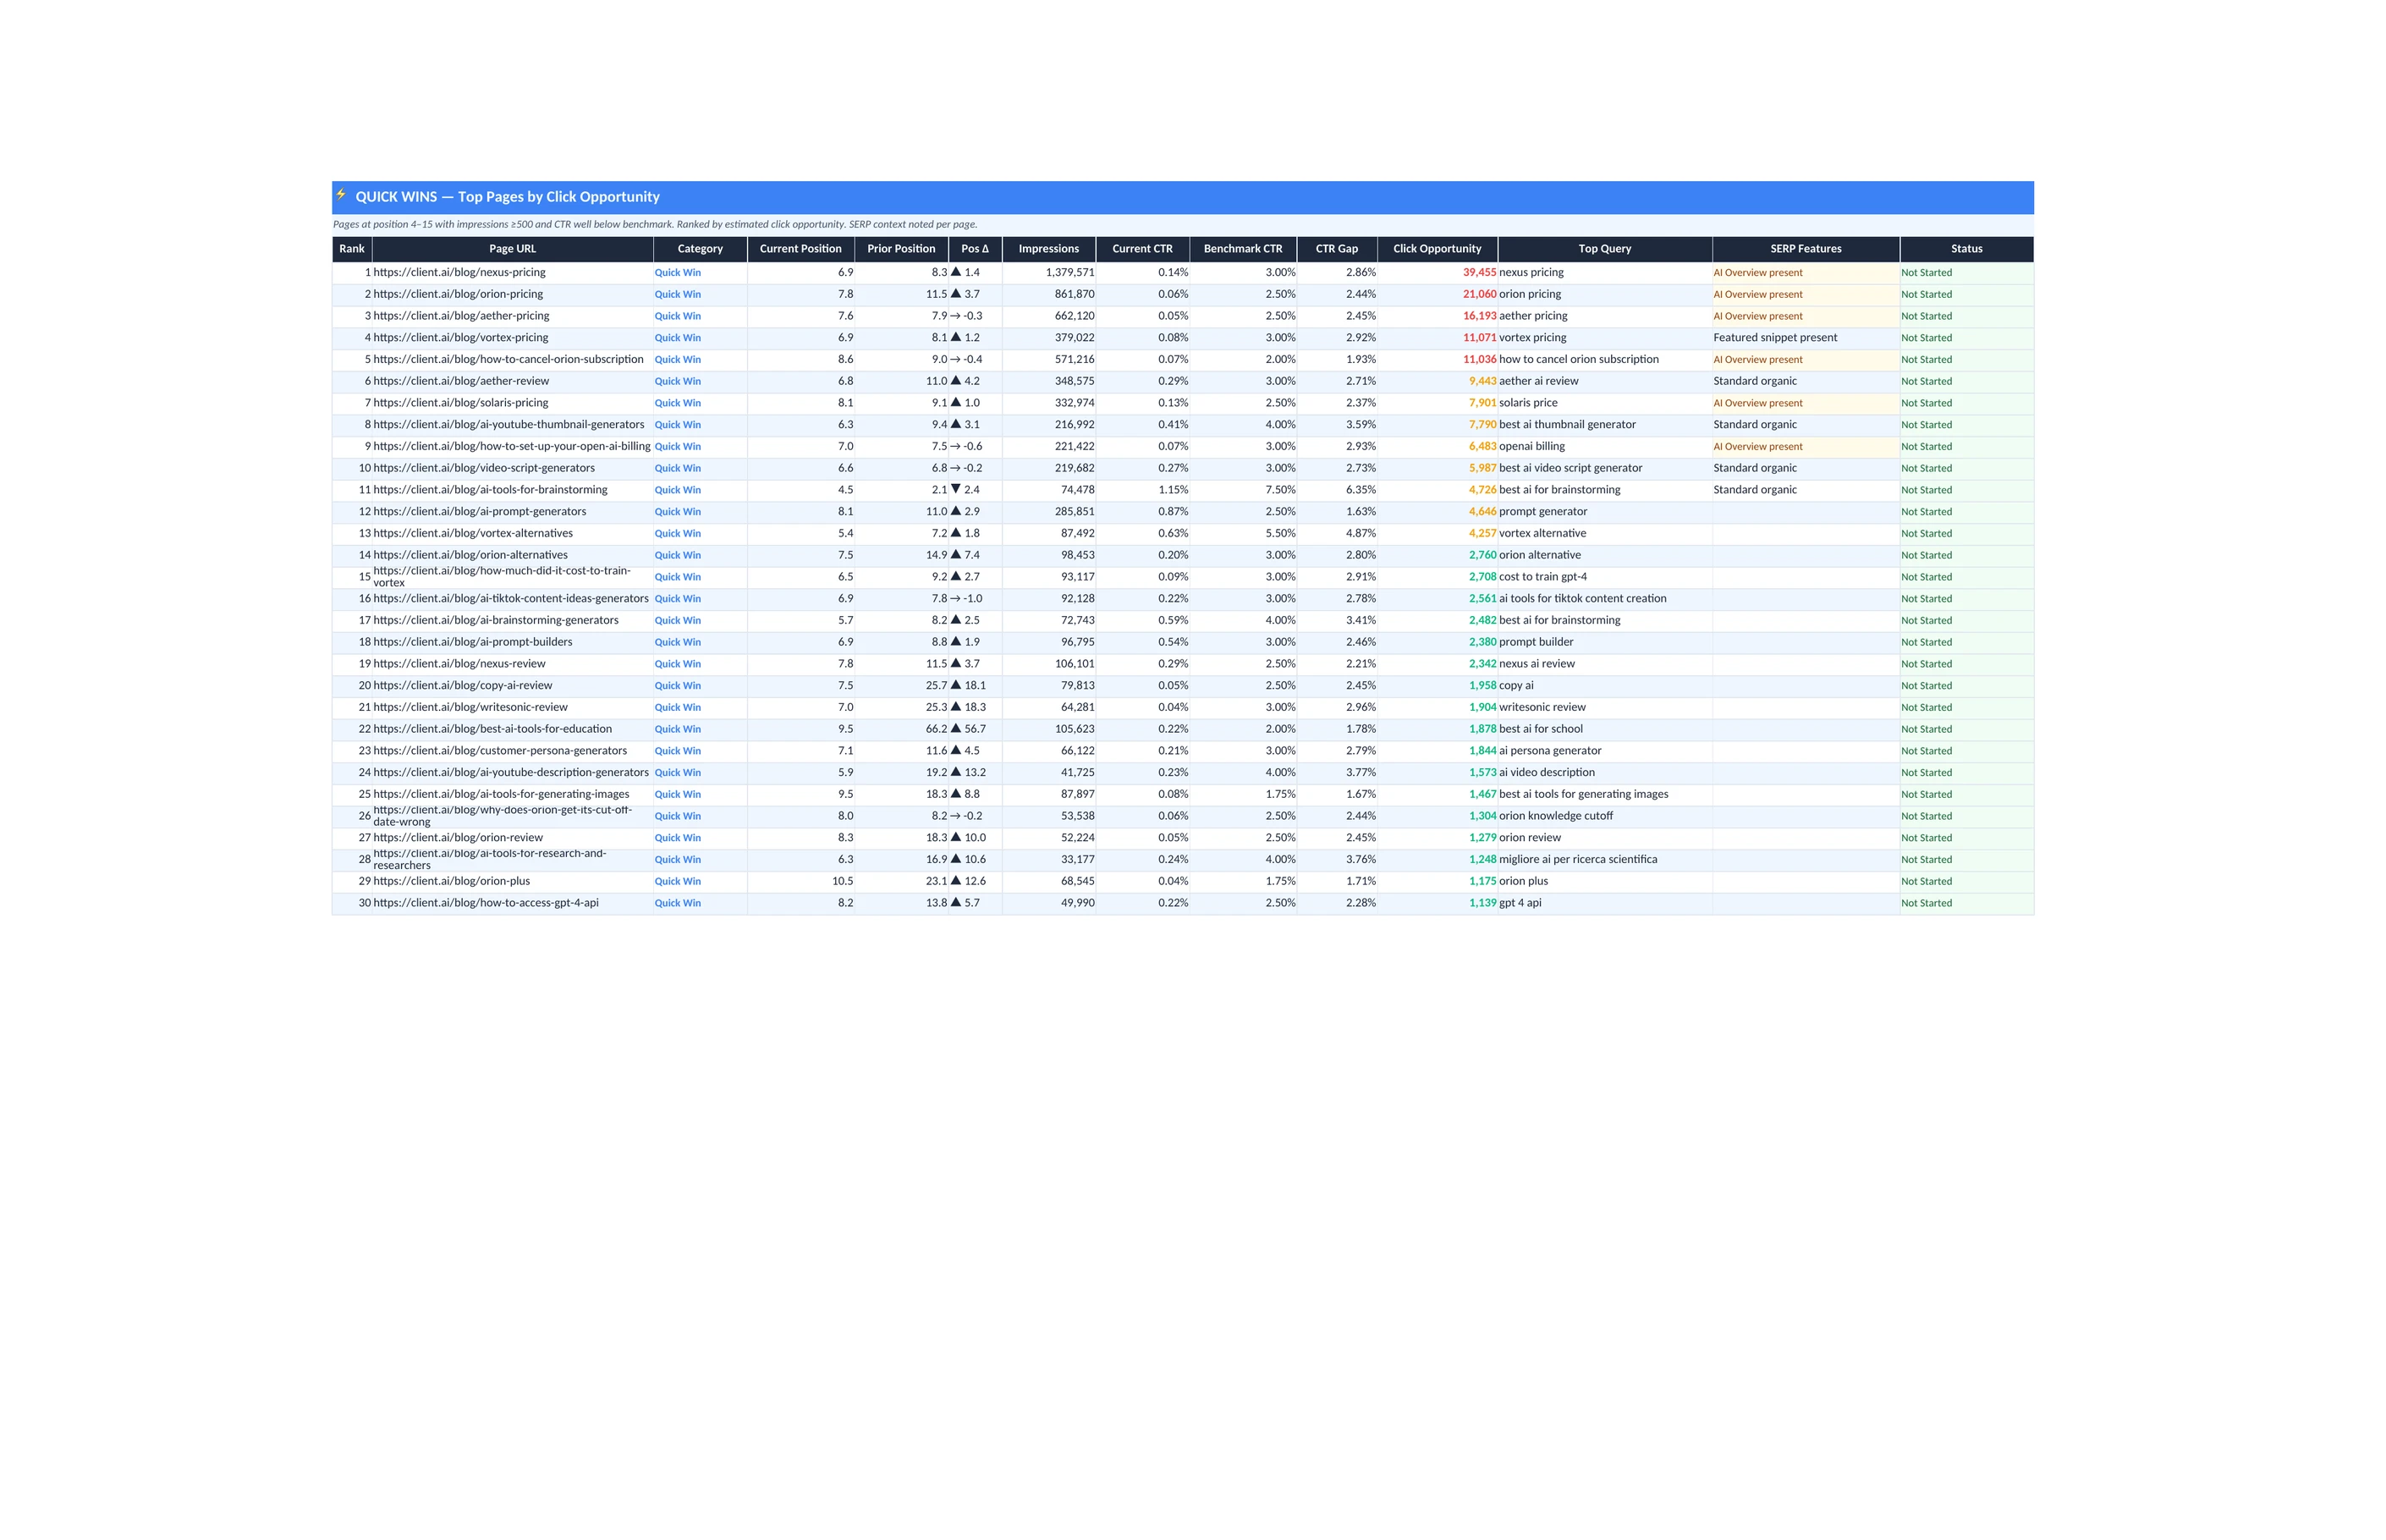
Task: Open the how-to-cancel-orion-subscription URL
Action: pos(508,359)
